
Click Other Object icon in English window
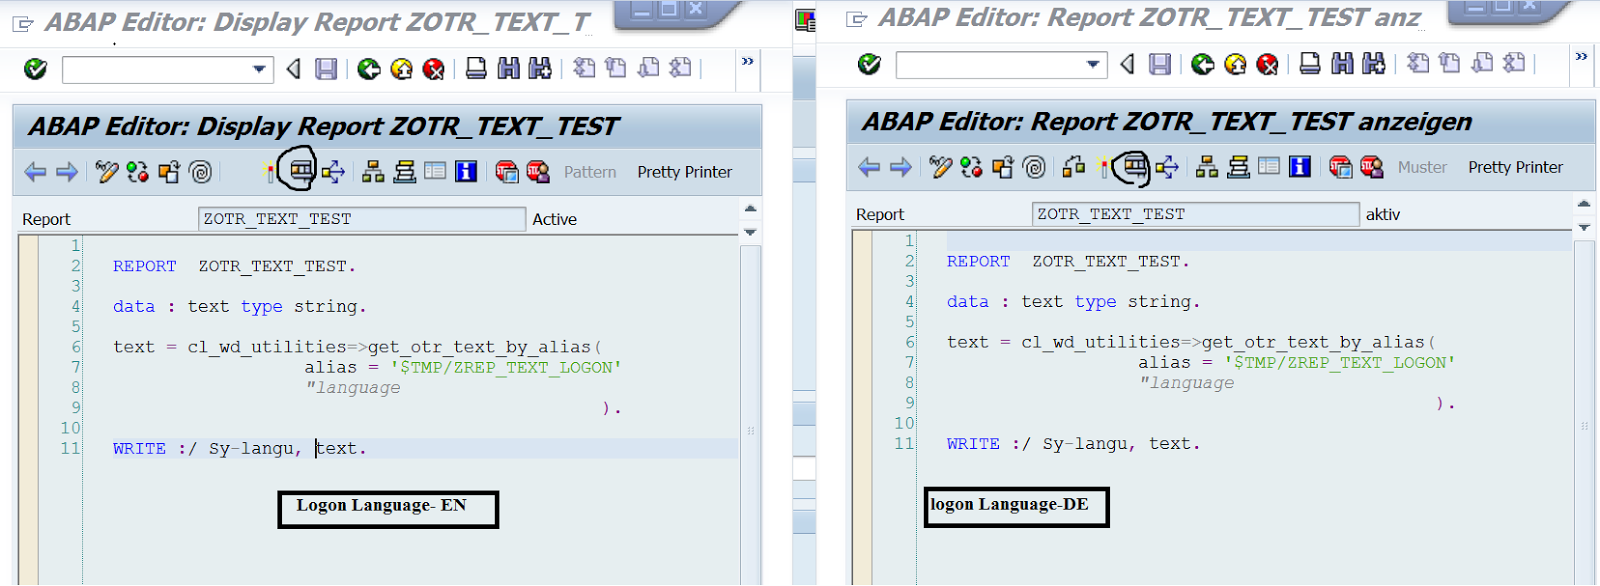tap(169, 172)
